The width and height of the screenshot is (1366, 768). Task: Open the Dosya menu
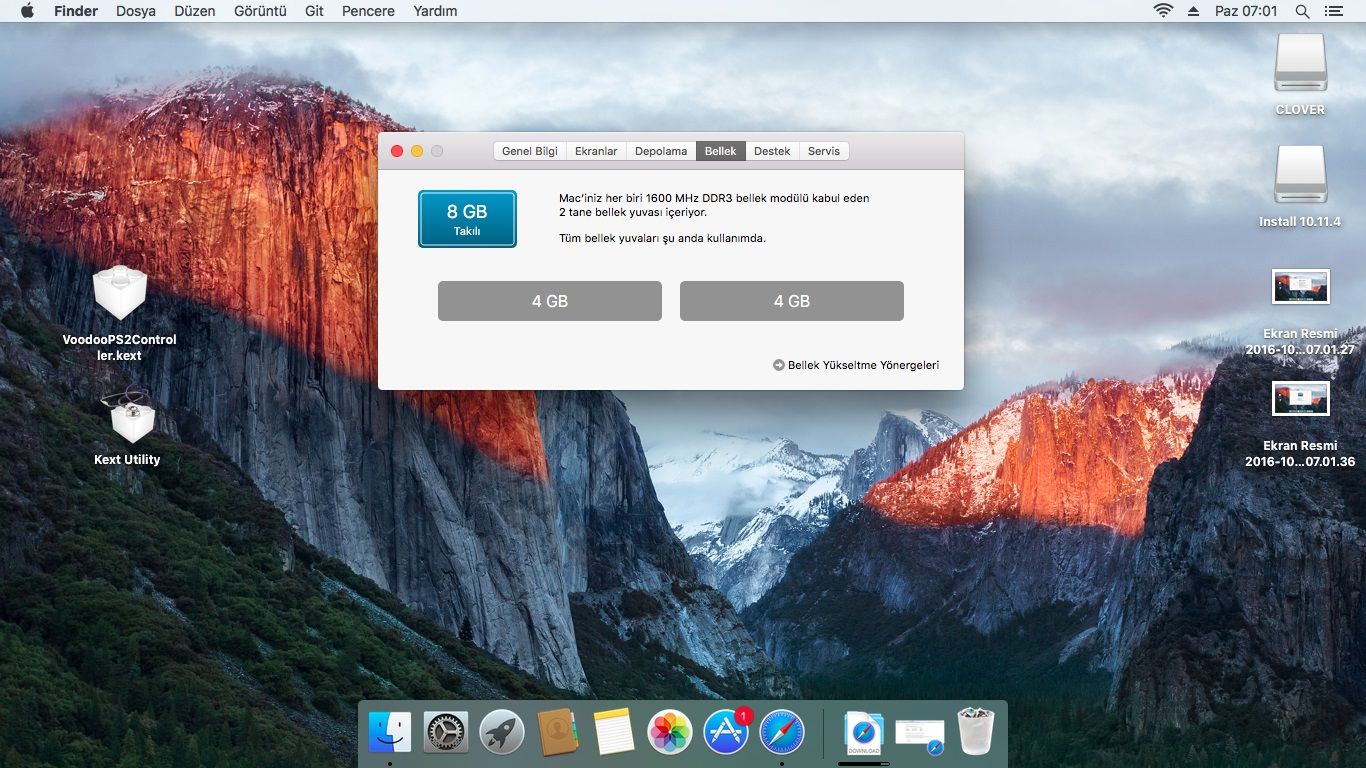point(136,11)
